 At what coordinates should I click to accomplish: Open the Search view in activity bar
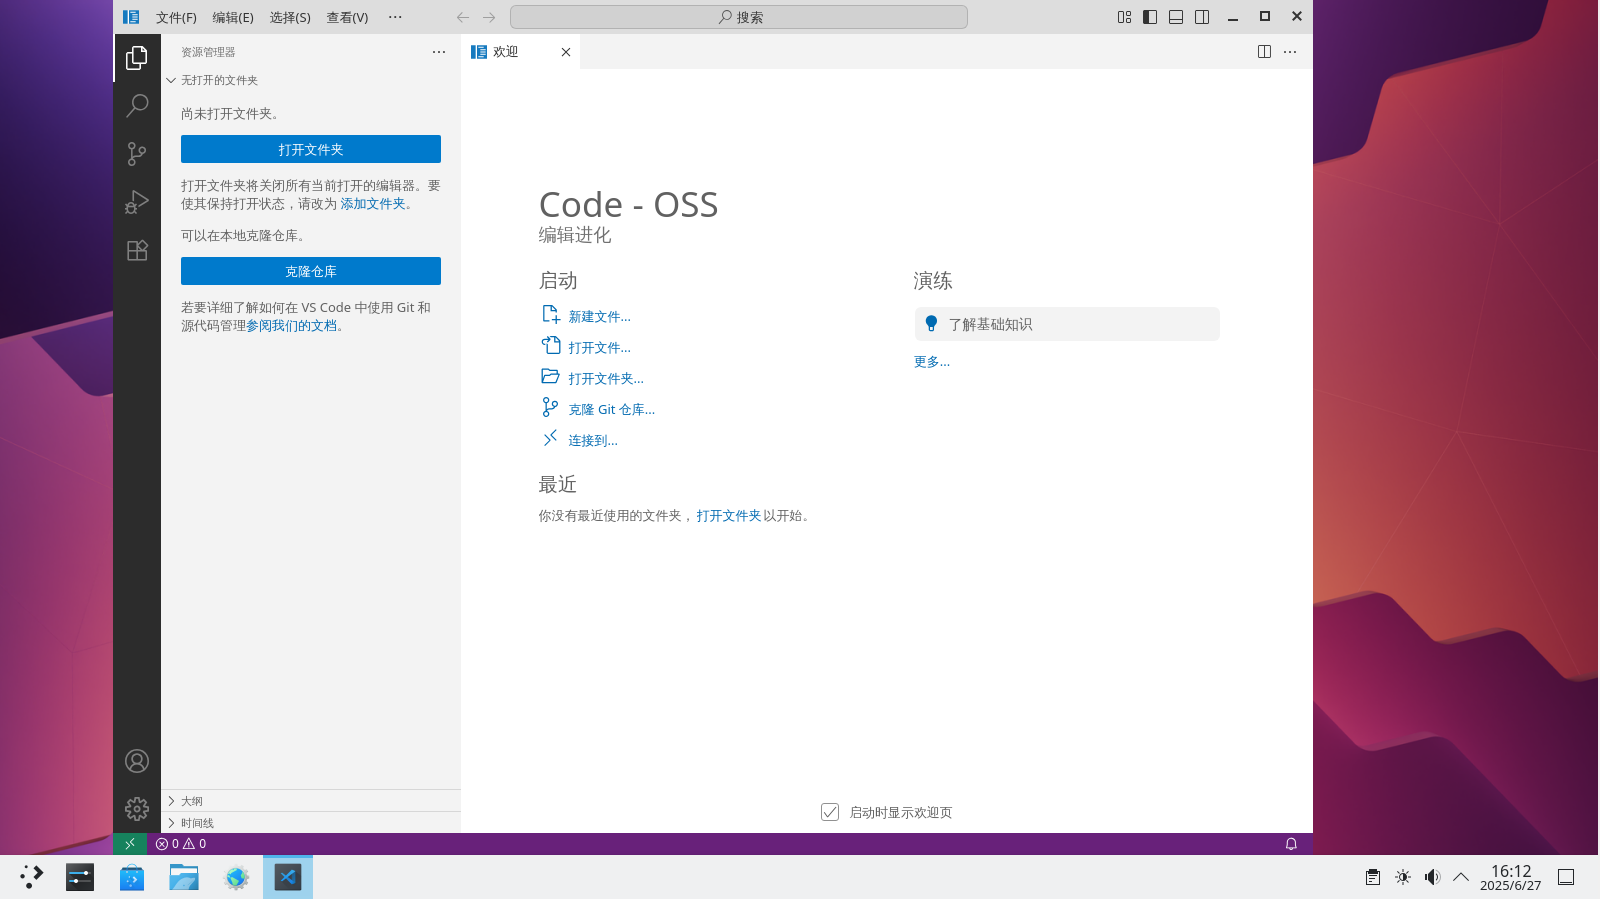point(137,106)
